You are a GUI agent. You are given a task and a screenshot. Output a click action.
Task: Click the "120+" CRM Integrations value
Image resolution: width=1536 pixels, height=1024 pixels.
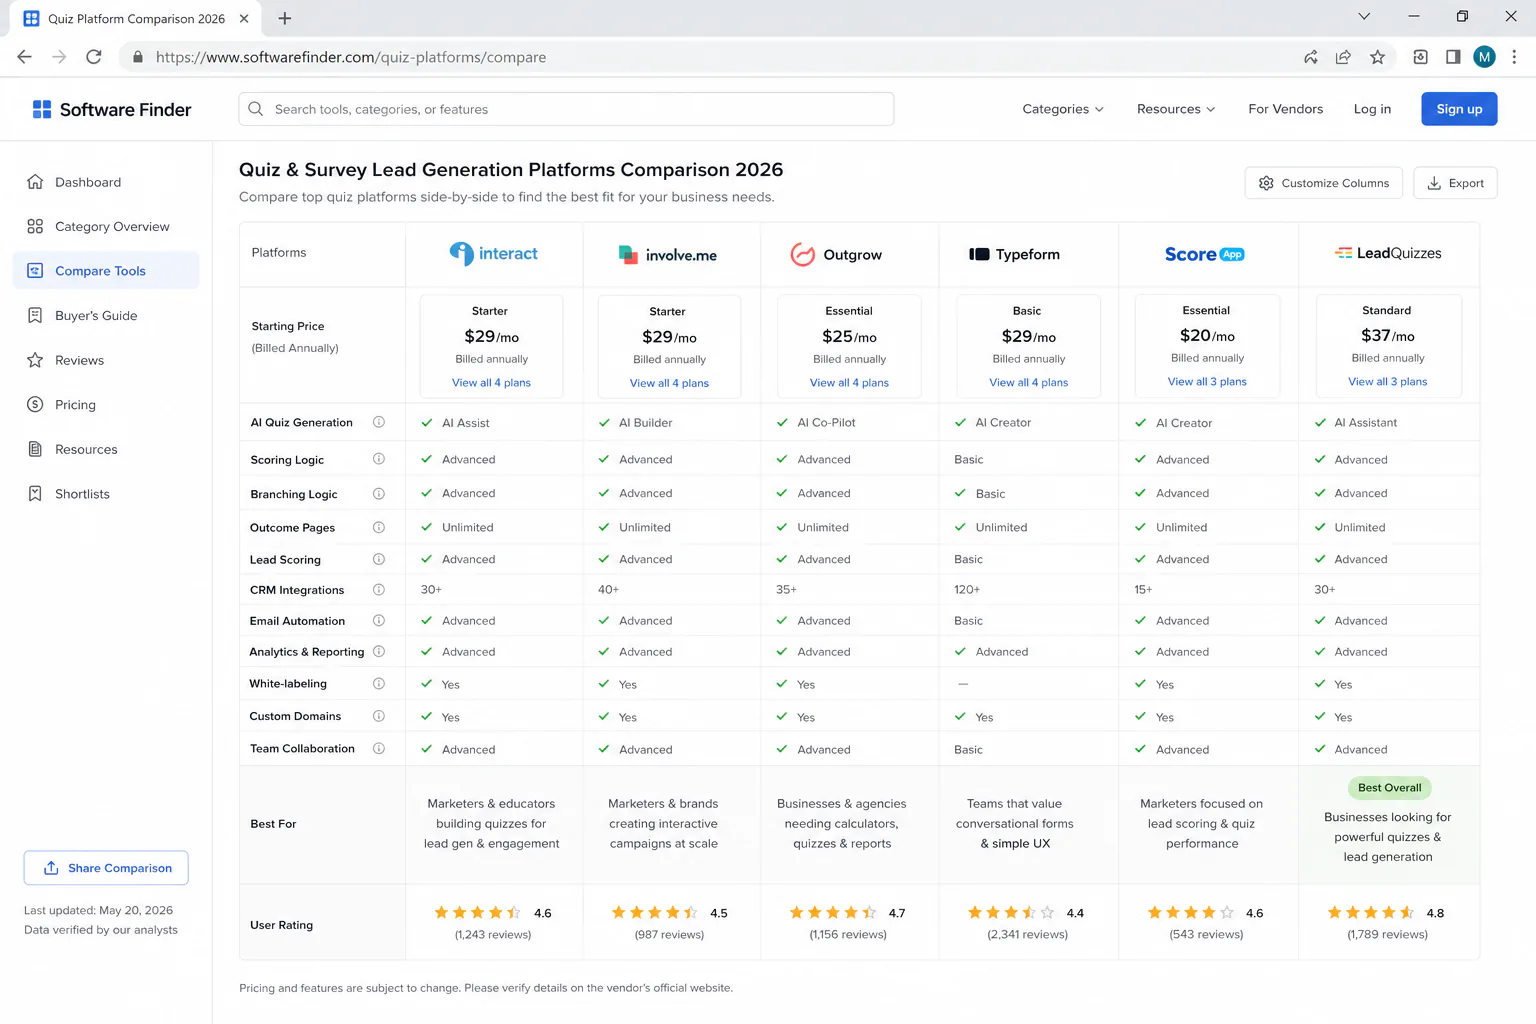[967, 590]
